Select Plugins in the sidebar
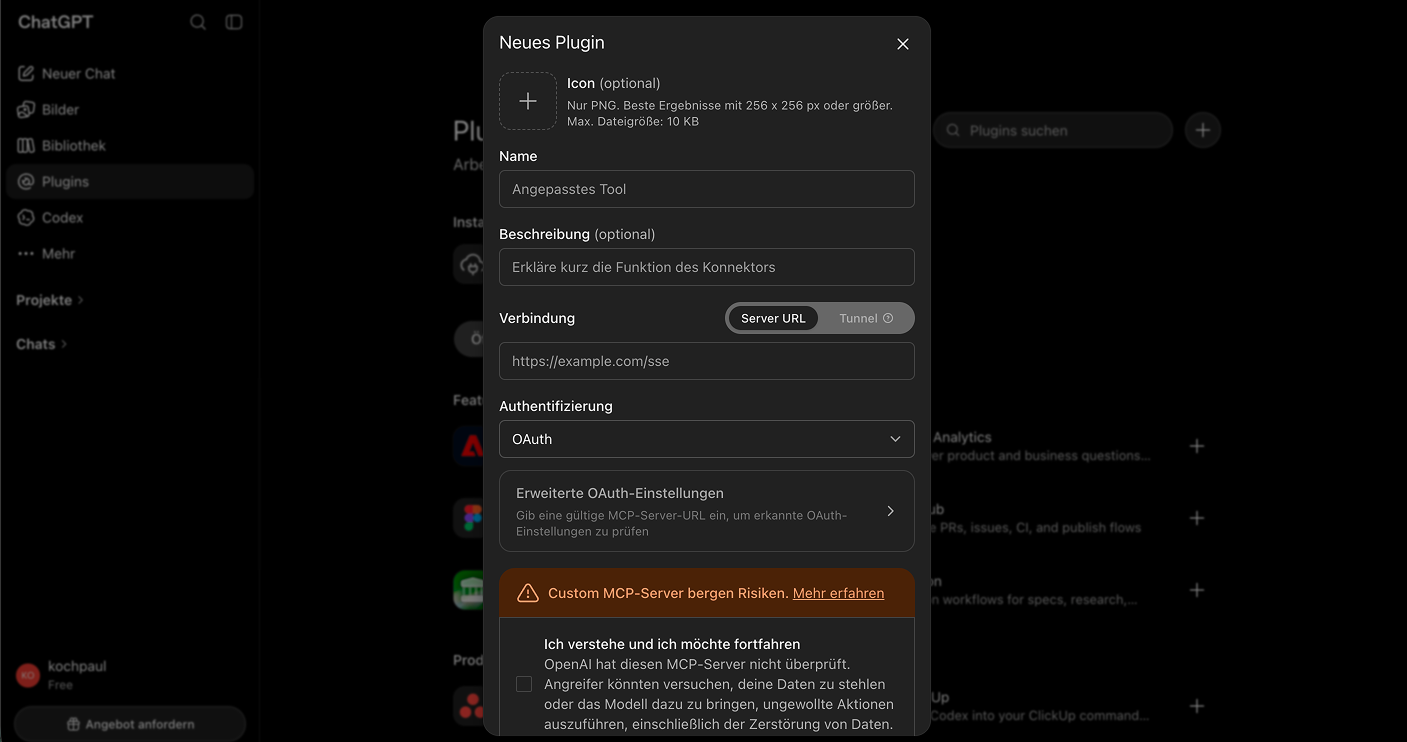Screen dimensions: 1407x742 130,182
